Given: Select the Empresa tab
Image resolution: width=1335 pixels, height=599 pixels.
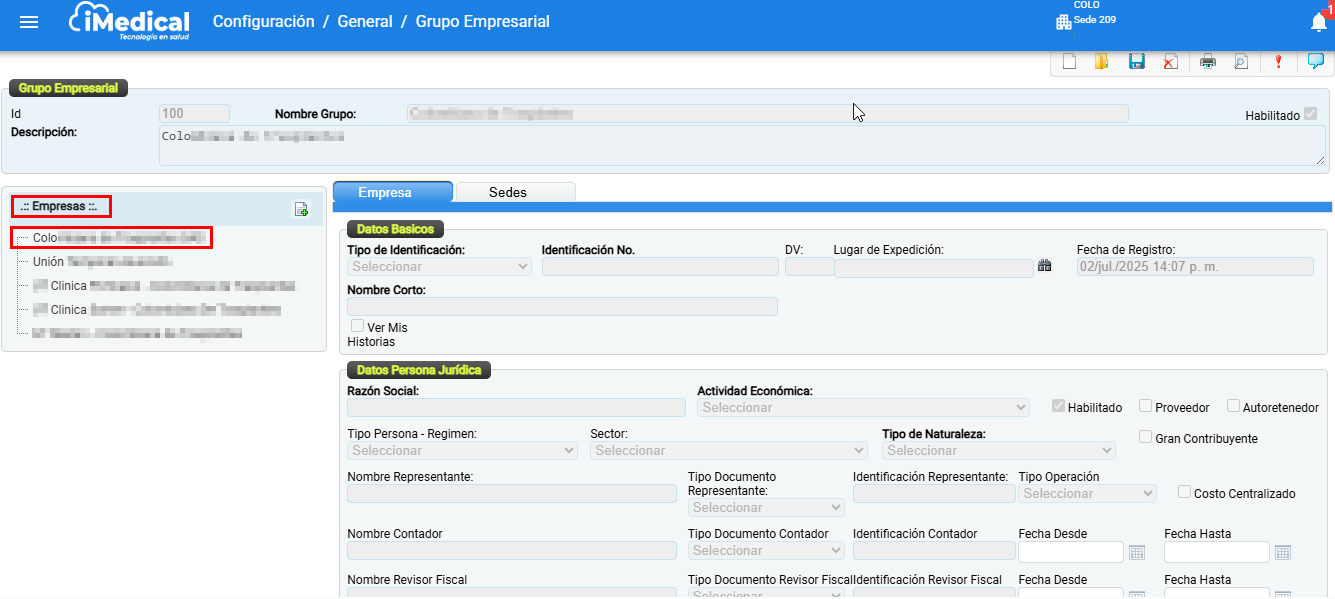Looking at the screenshot, I should pos(391,192).
